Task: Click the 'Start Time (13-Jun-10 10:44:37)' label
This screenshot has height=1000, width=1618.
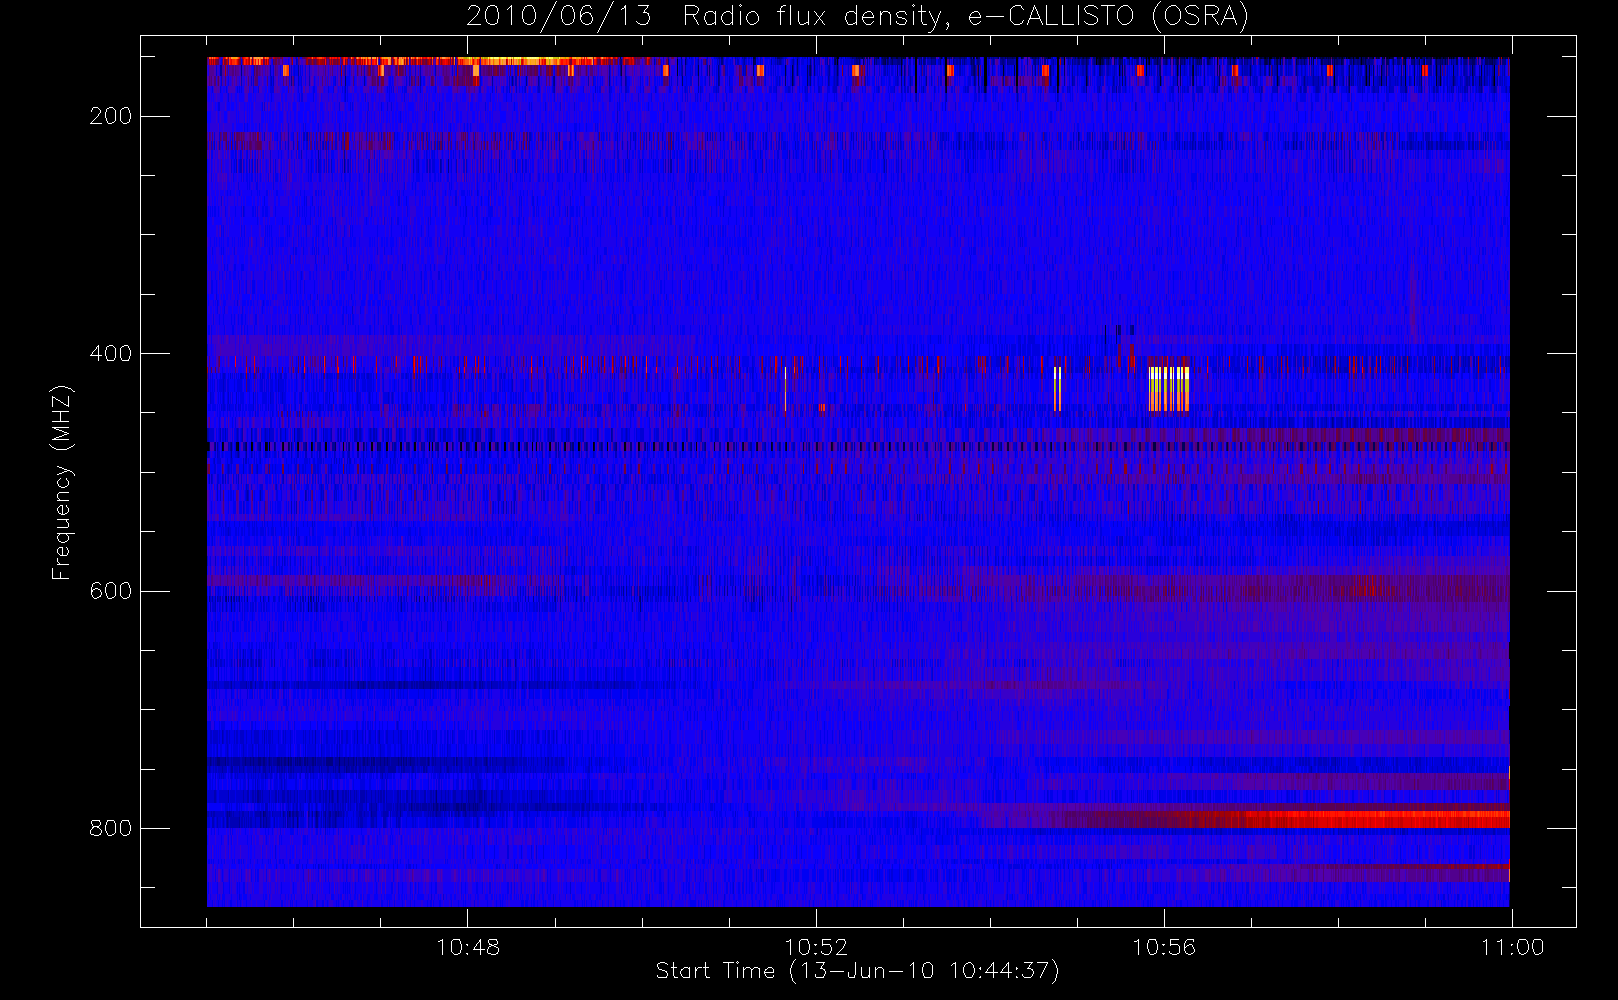Action: 857,971
